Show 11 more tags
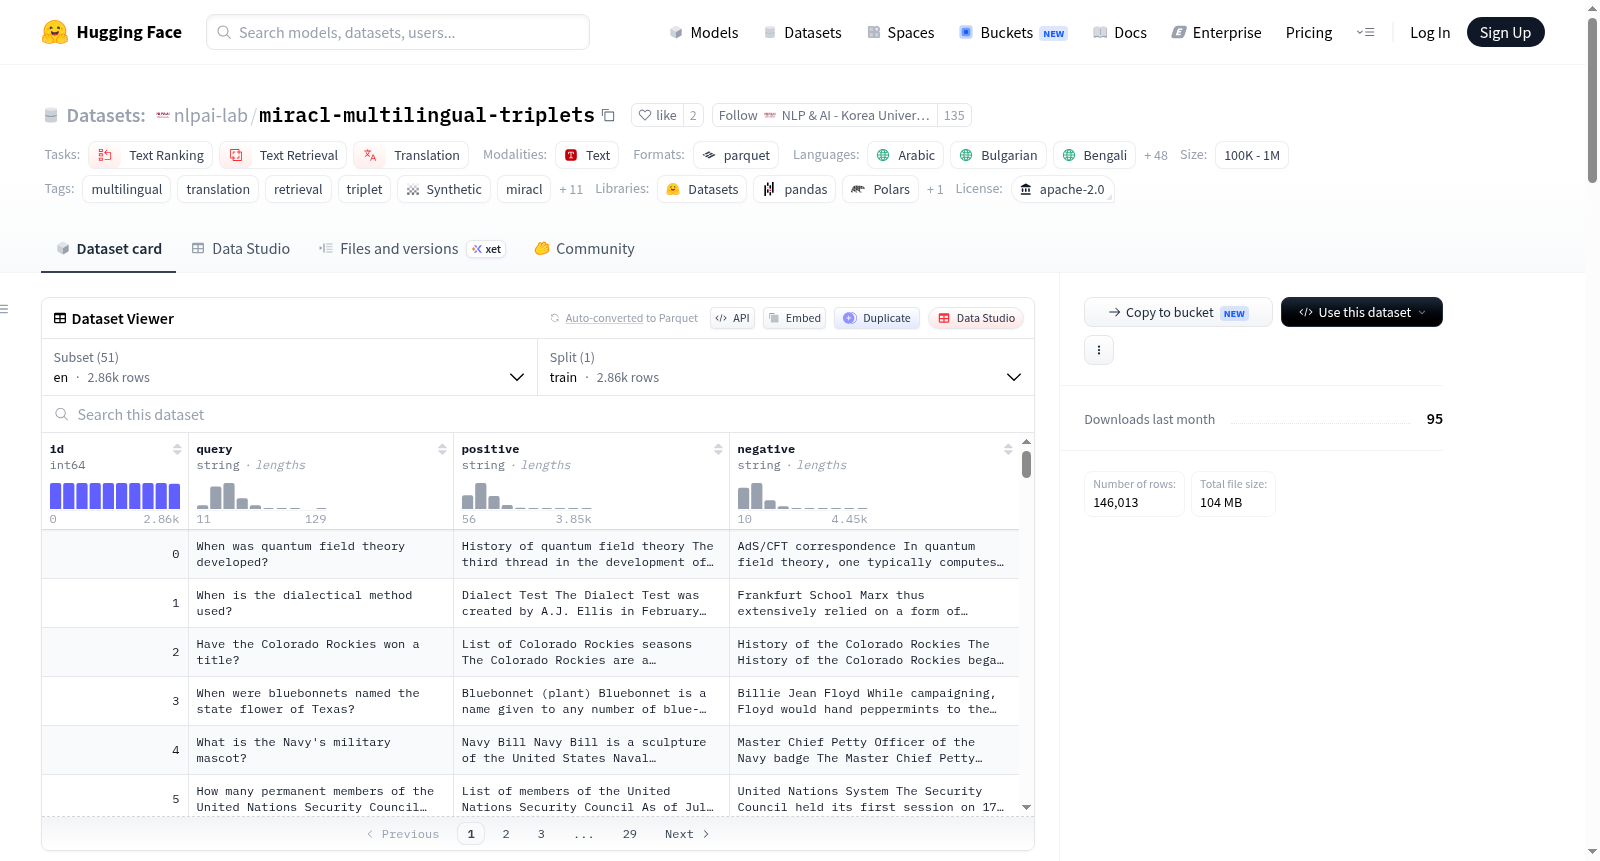Image resolution: width=1600 pixels, height=861 pixels. [x=571, y=189]
